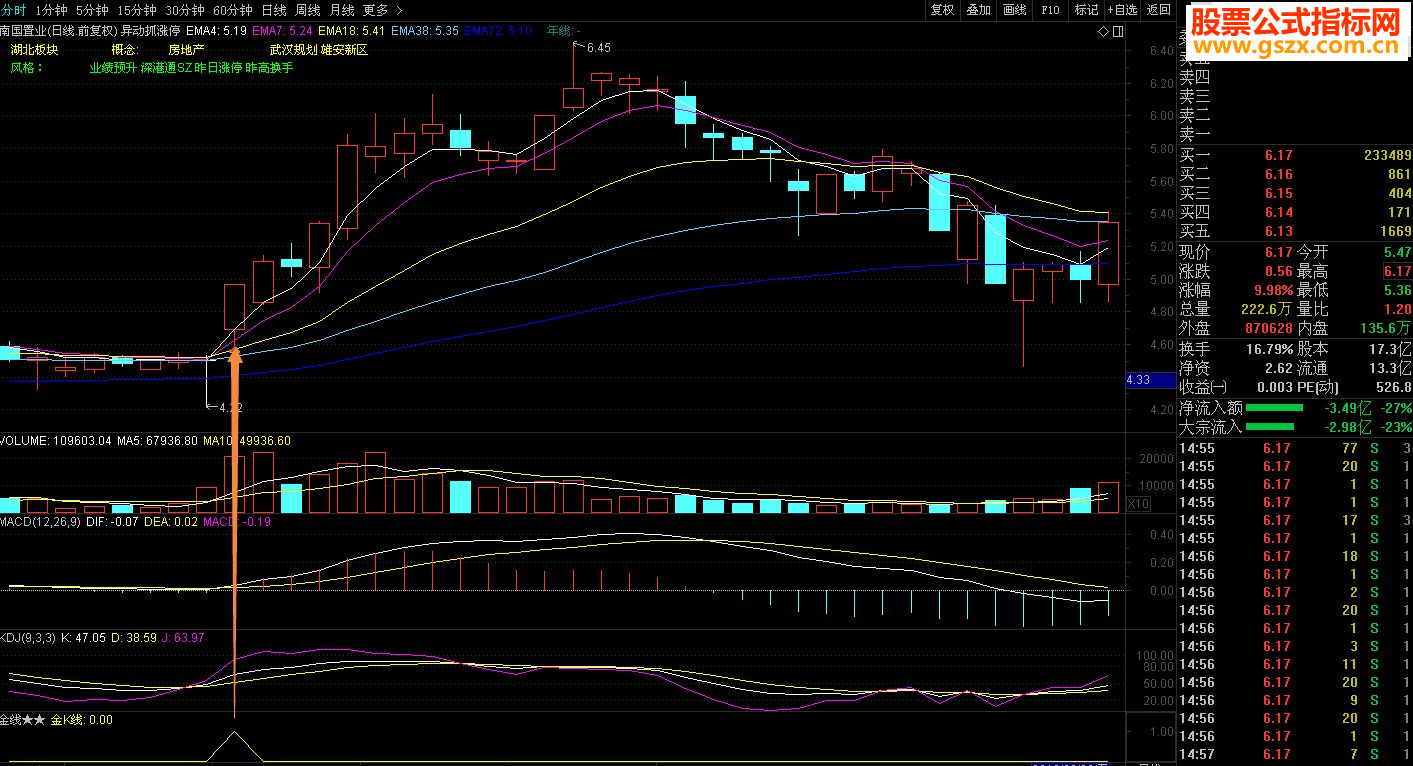Click the DEA: 0.02 value

pyautogui.click(x=170, y=521)
